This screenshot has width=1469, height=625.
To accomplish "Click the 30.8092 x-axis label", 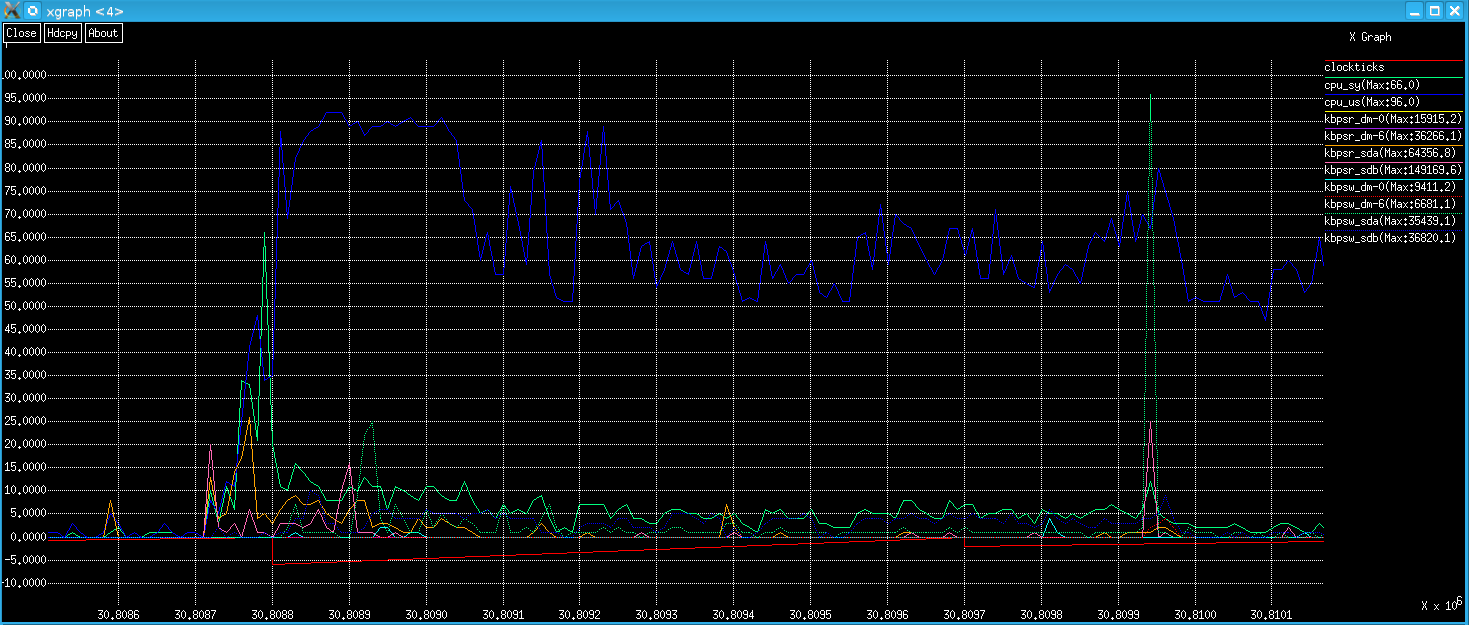I will point(579,614).
